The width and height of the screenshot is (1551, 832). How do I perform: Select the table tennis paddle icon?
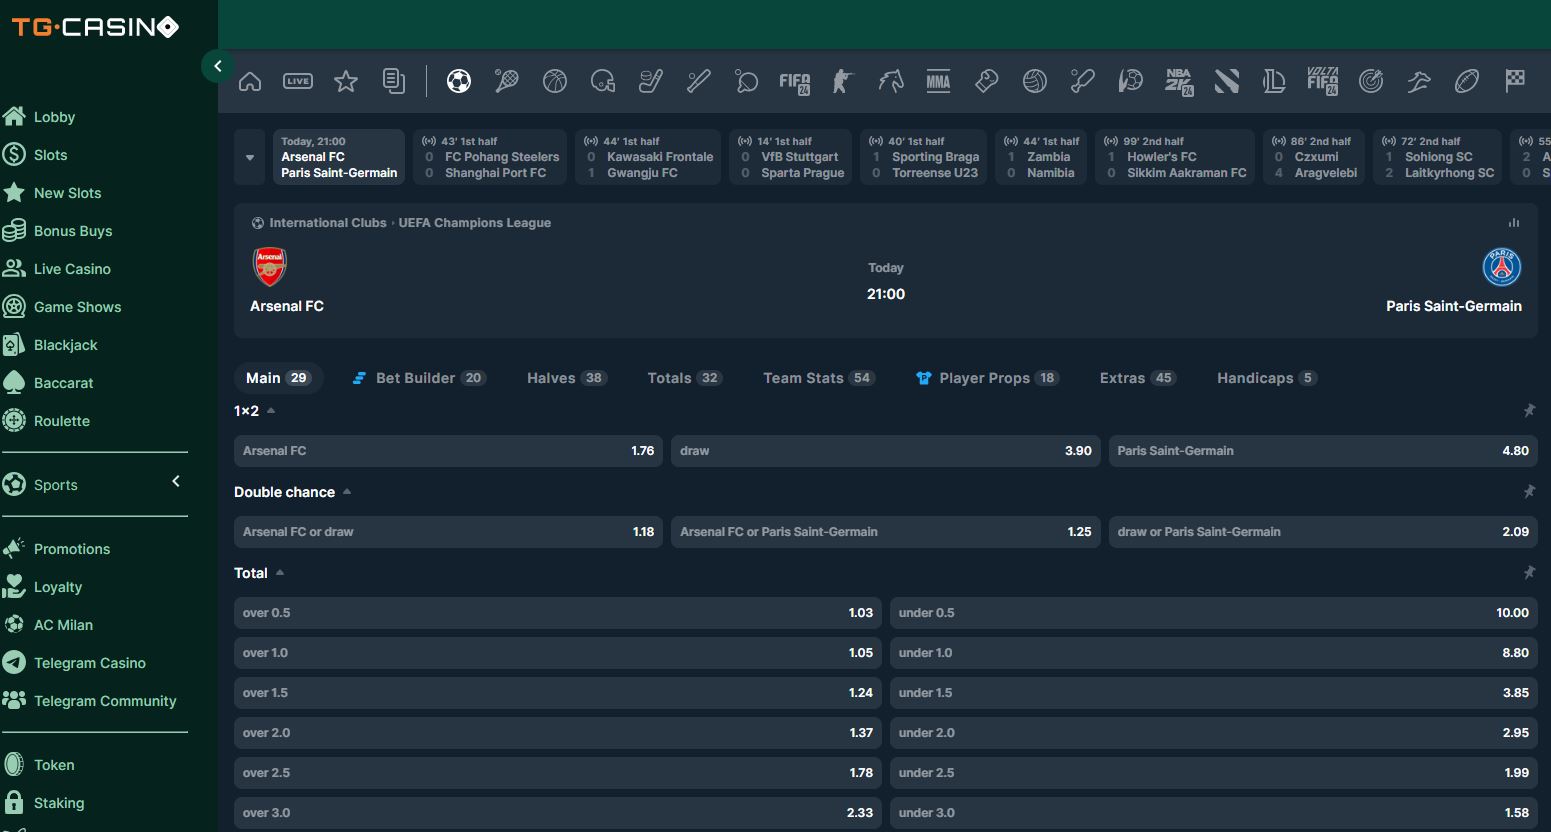tap(747, 81)
